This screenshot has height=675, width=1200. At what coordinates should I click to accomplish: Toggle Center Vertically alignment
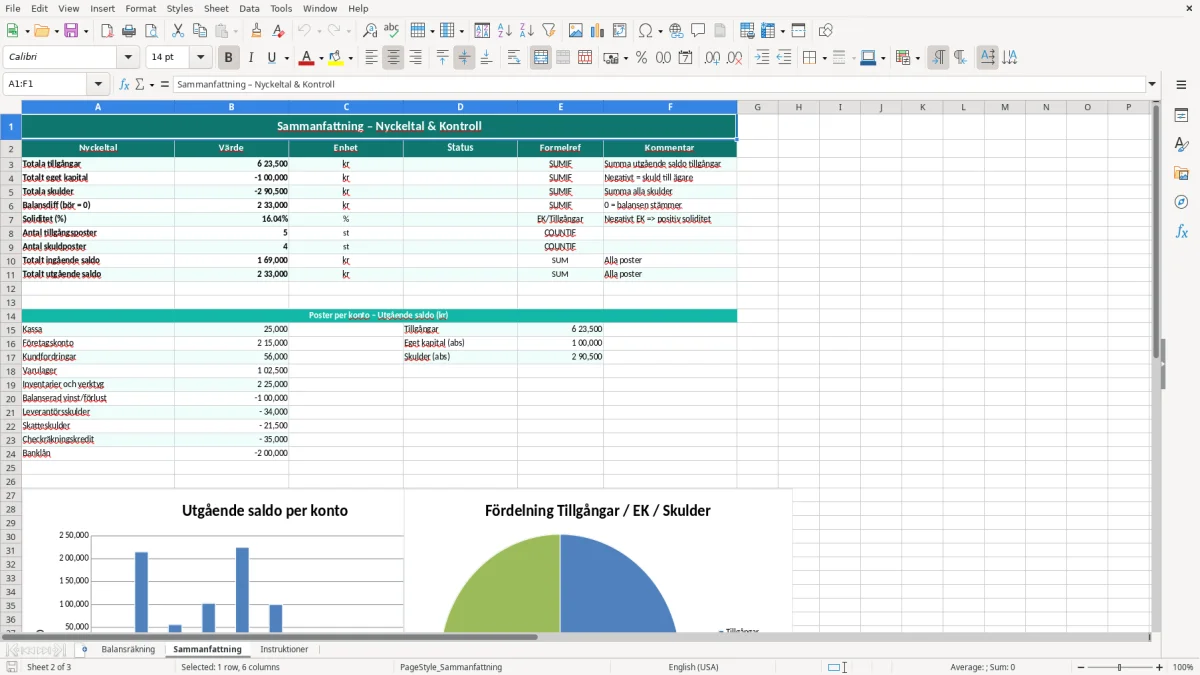[x=464, y=58]
